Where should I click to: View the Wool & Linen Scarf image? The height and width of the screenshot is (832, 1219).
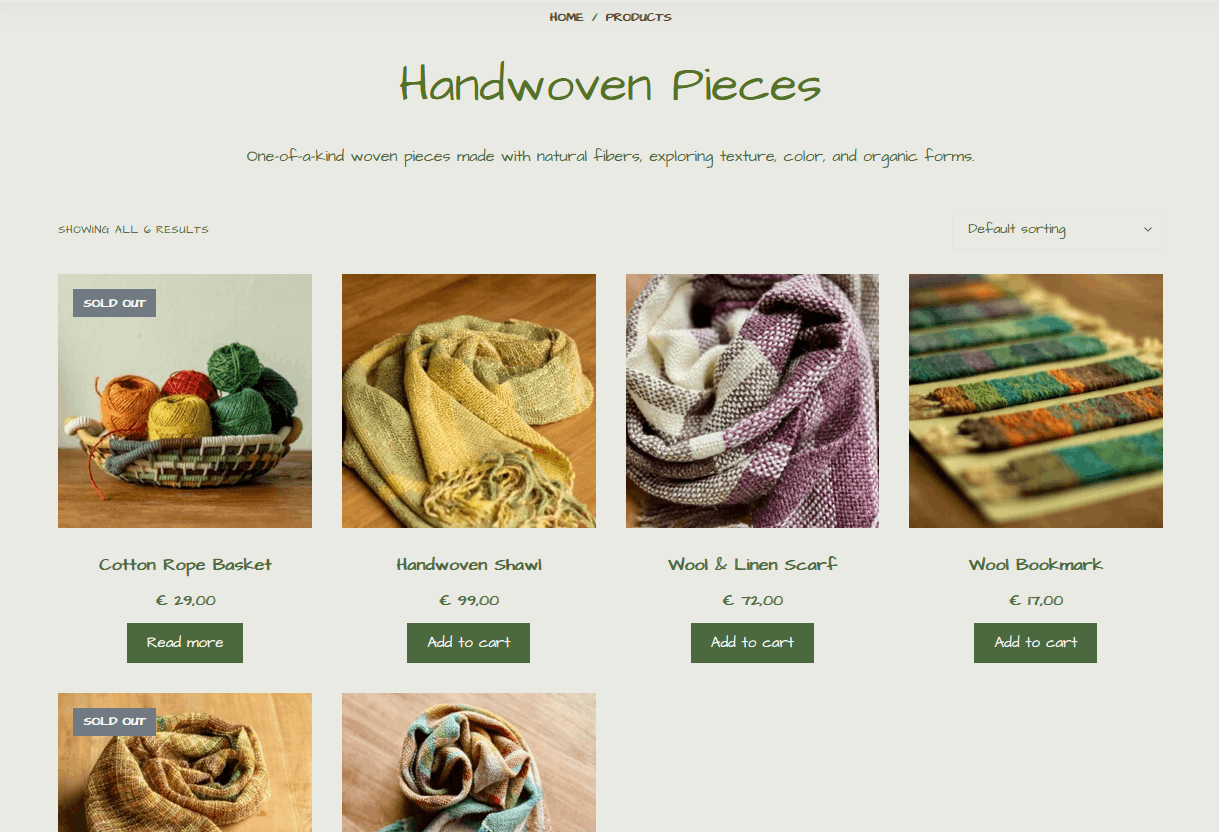752,401
